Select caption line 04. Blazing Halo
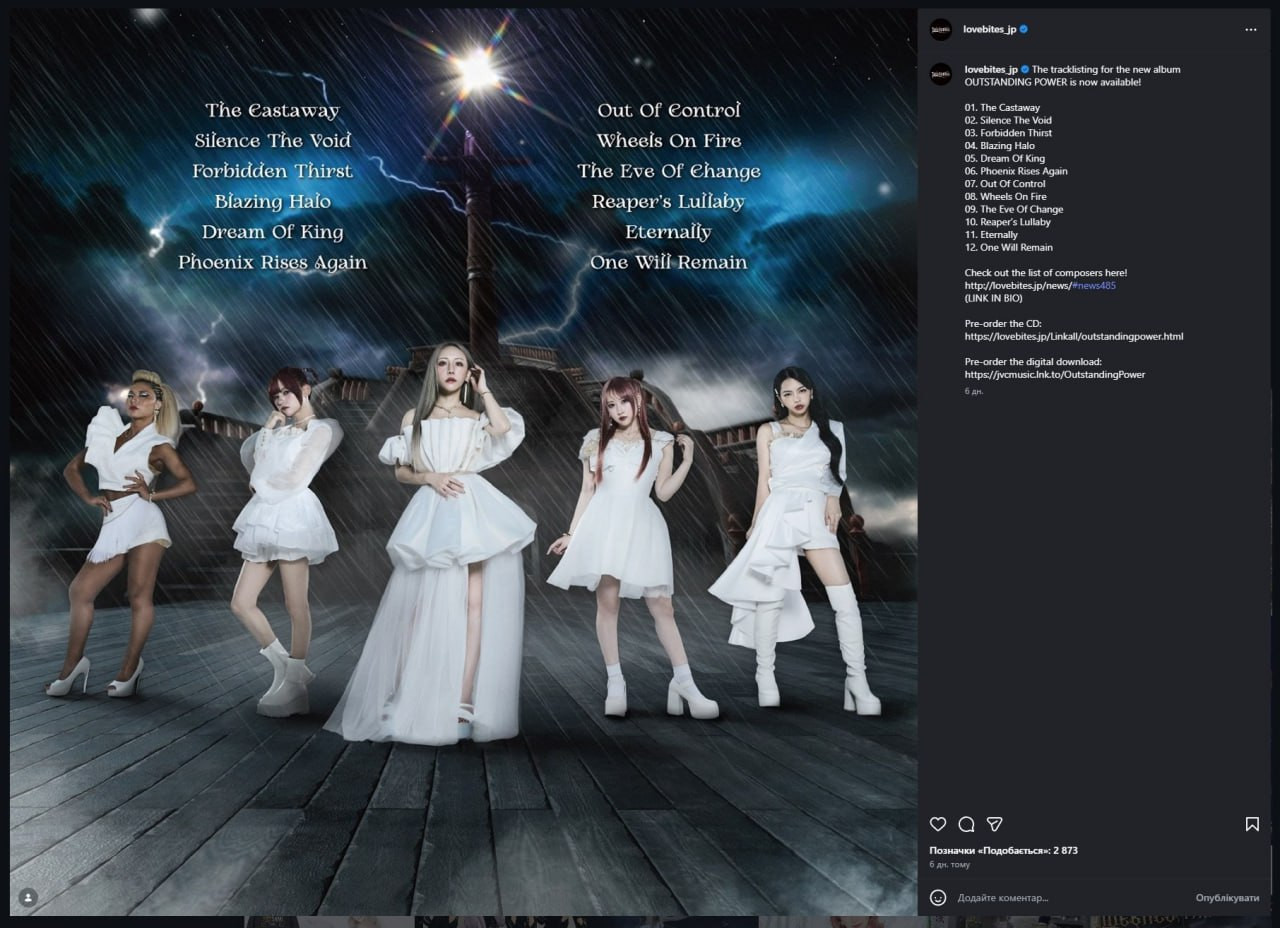The width and height of the screenshot is (1280, 928). 1000,145
